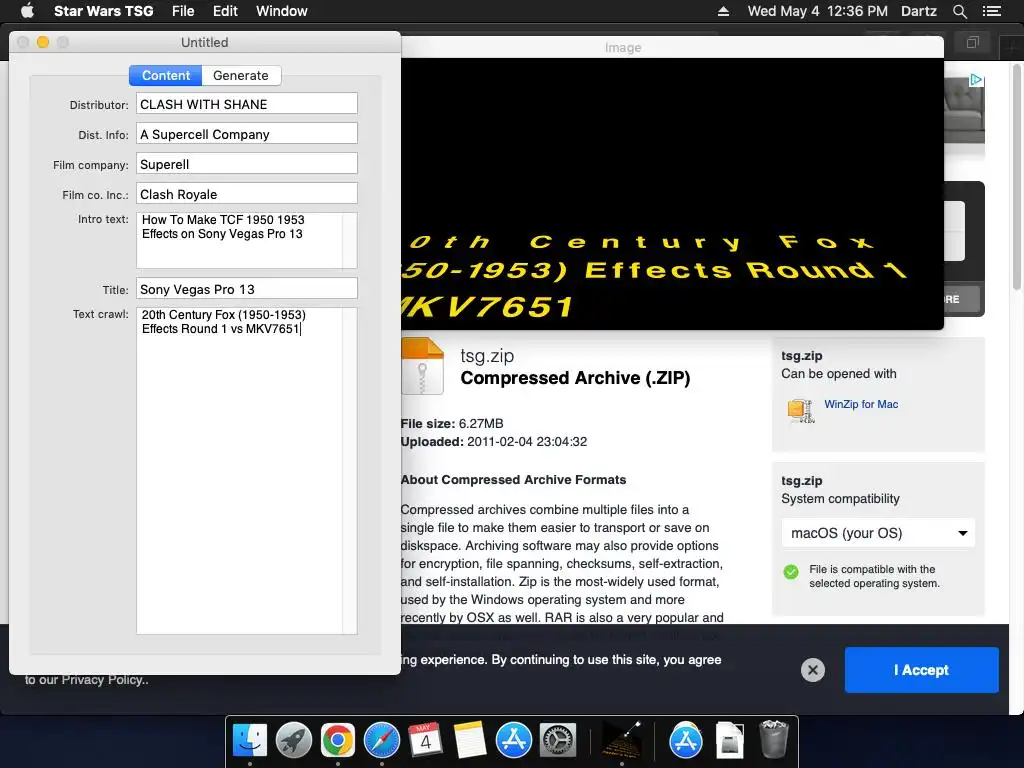1024x768 pixels.
Task: Open App Store icon beside Notes
Action: (x=513, y=741)
